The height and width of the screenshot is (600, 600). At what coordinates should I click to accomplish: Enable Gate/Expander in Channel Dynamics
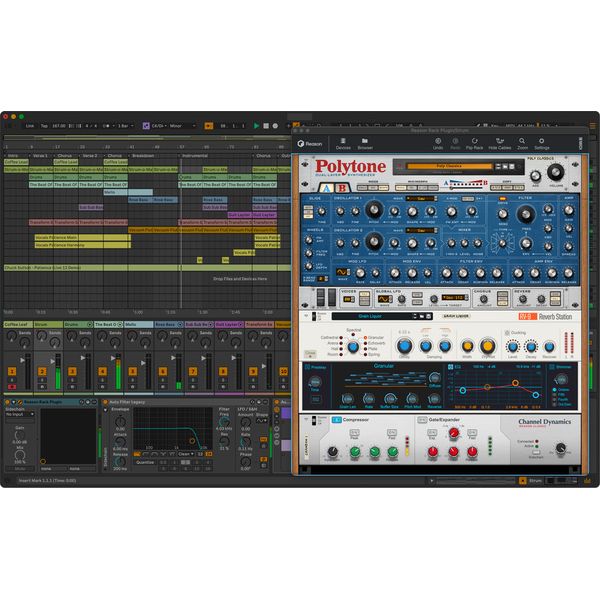[x=422, y=420]
